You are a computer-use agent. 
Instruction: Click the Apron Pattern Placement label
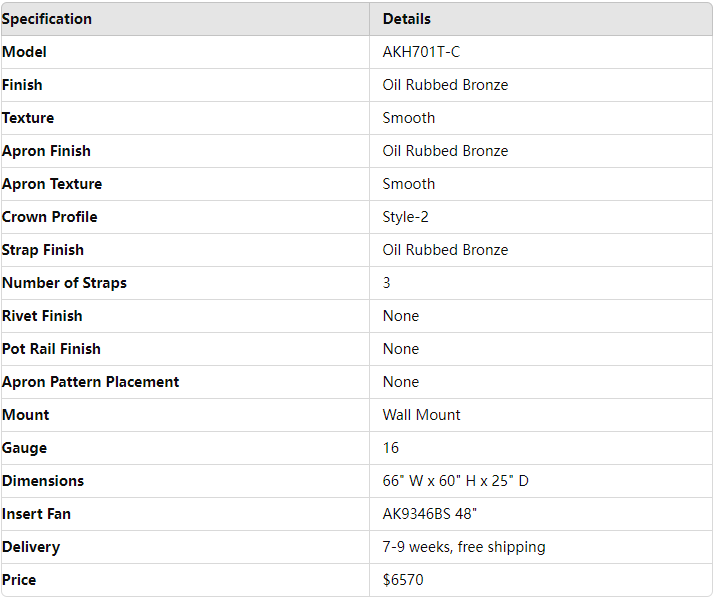pos(91,382)
